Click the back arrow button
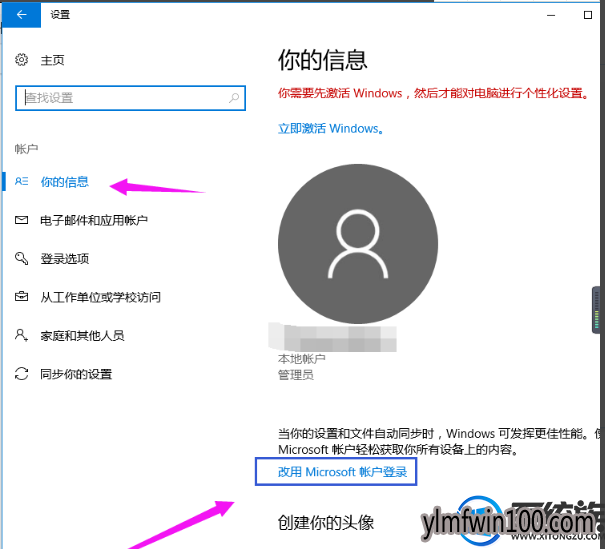Image resolution: width=605 pixels, height=549 pixels. (x=21, y=15)
